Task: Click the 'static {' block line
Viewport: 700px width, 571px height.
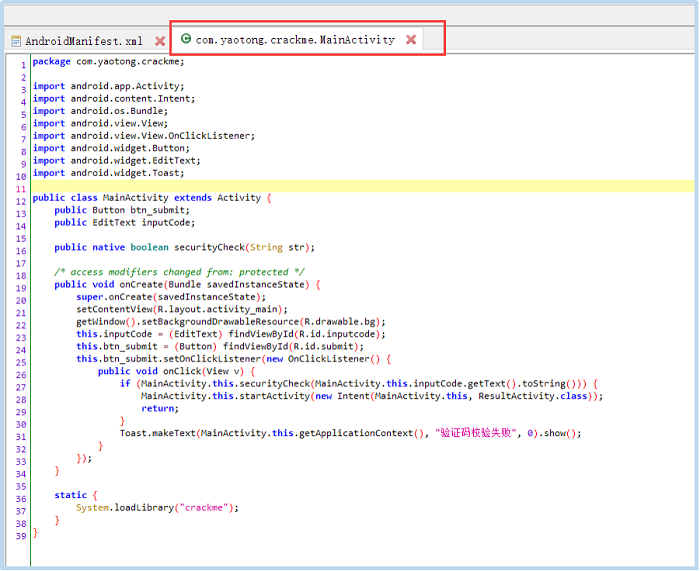Action: tap(75, 496)
